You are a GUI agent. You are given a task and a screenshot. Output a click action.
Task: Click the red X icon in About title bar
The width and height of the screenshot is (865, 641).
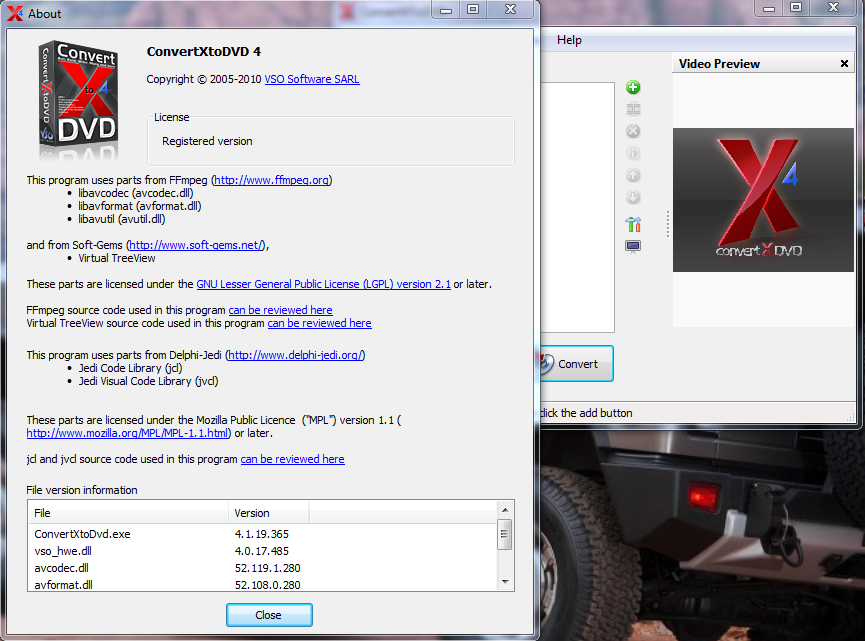(x=15, y=13)
